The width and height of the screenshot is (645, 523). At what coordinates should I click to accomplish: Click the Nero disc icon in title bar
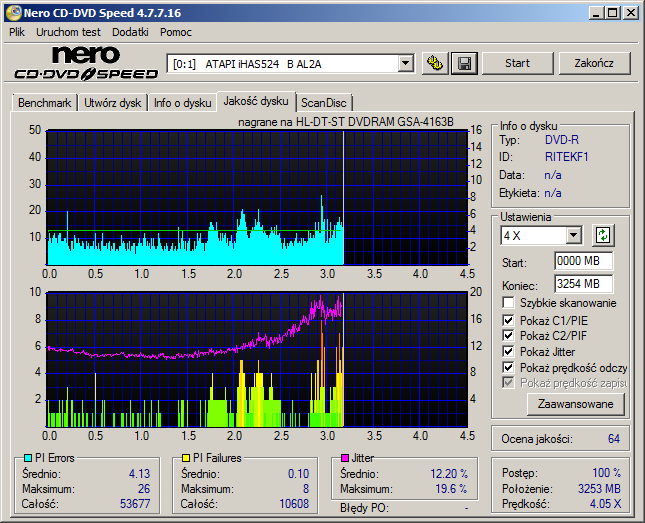[13, 13]
